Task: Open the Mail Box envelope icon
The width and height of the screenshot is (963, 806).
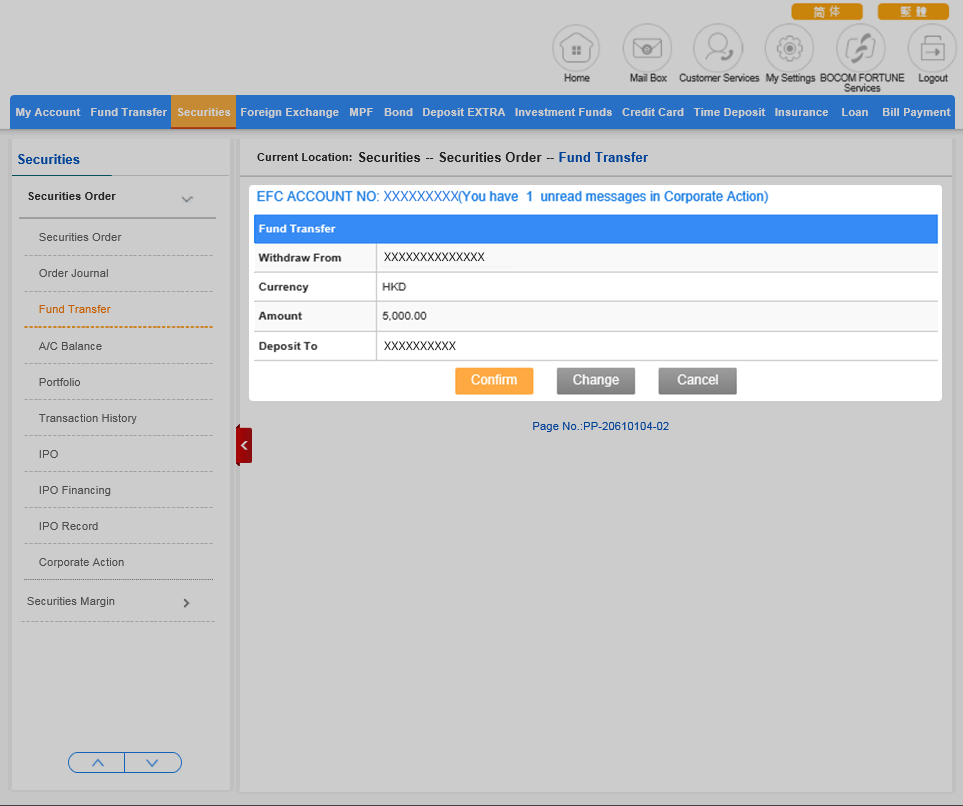Action: pos(647,48)
